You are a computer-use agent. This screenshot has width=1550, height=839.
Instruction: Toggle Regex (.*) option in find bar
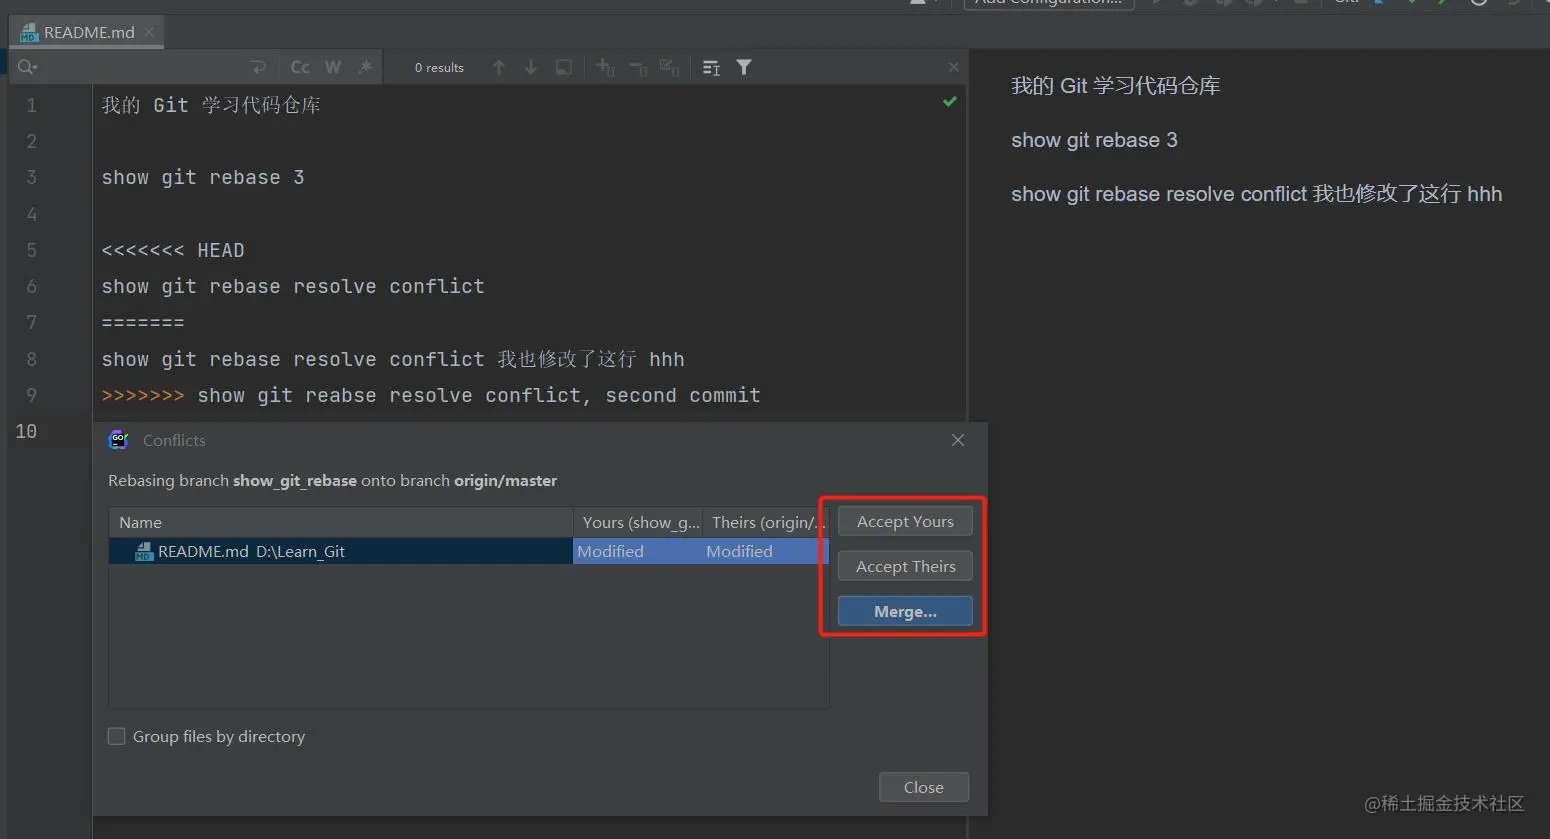point(365,67)
